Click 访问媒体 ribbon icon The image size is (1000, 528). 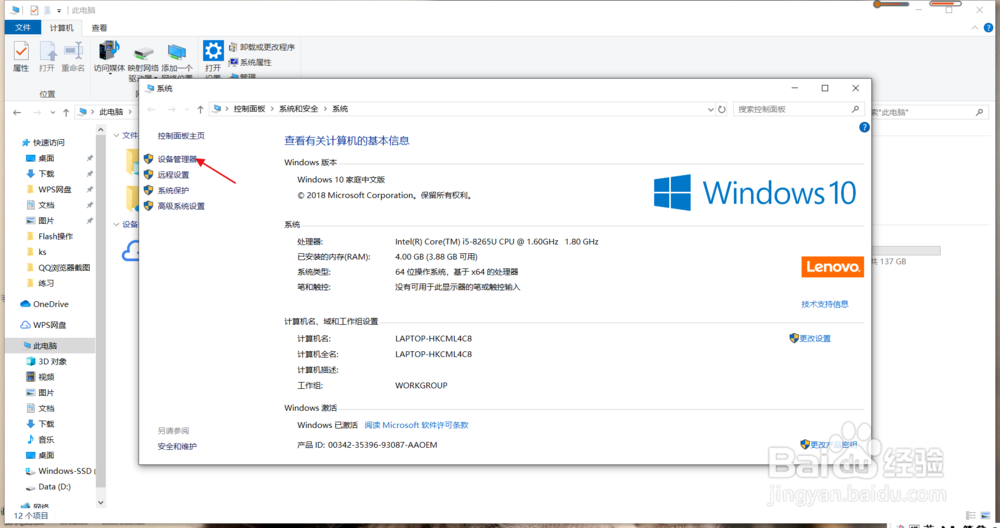pos(109,57)
